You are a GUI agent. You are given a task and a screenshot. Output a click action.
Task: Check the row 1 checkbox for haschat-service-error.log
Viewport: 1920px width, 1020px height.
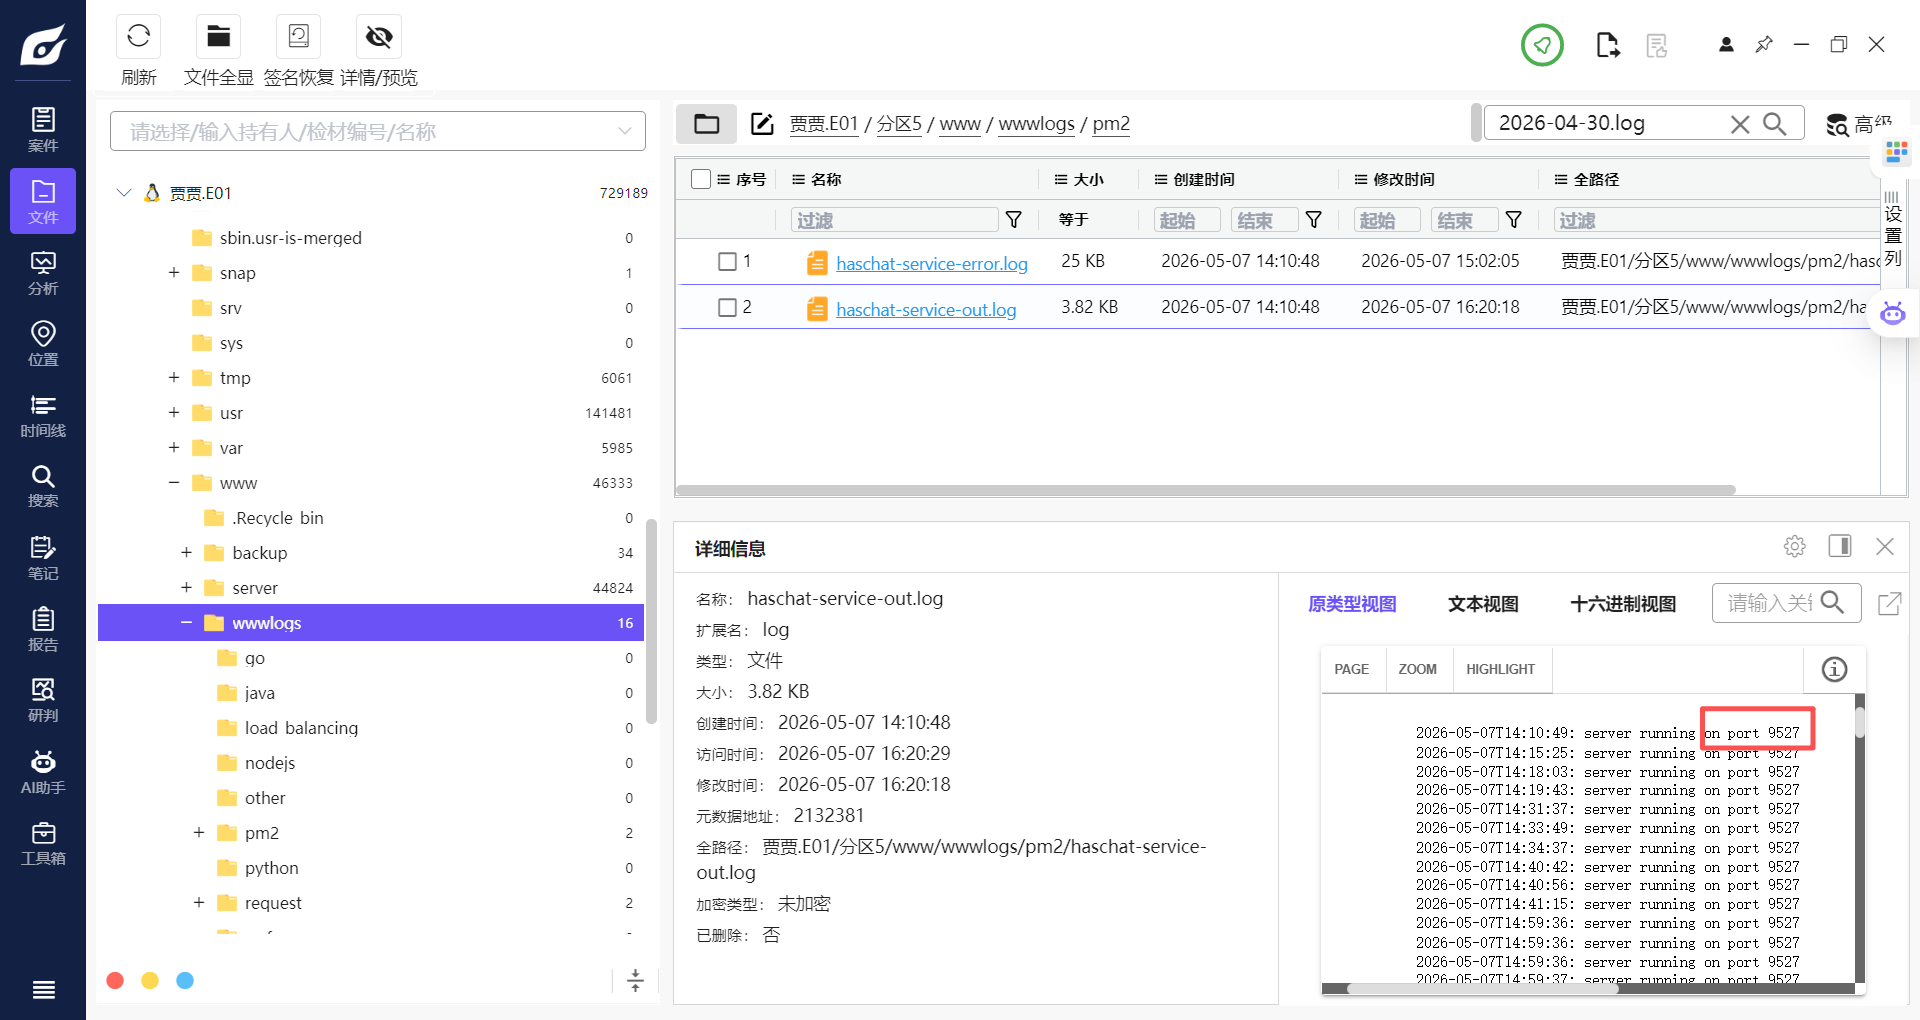tap(728, 262)
